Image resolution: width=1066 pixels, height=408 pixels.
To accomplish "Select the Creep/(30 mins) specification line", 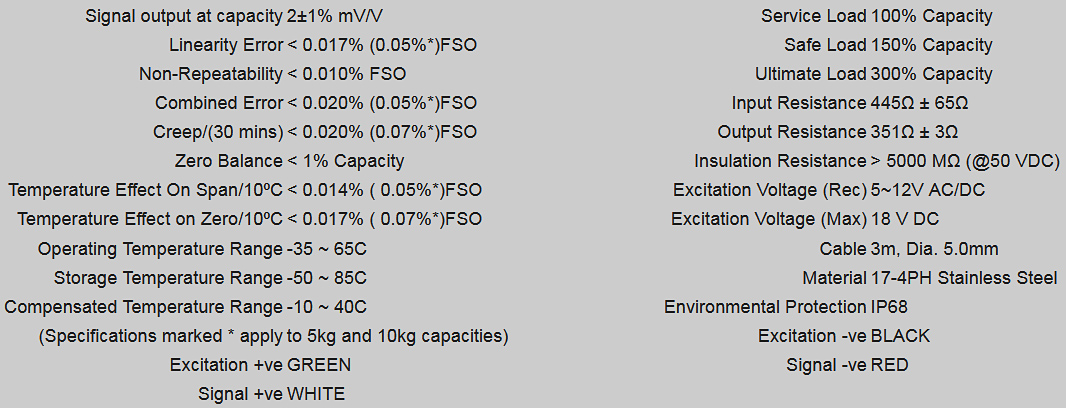I will click(314, 132).
